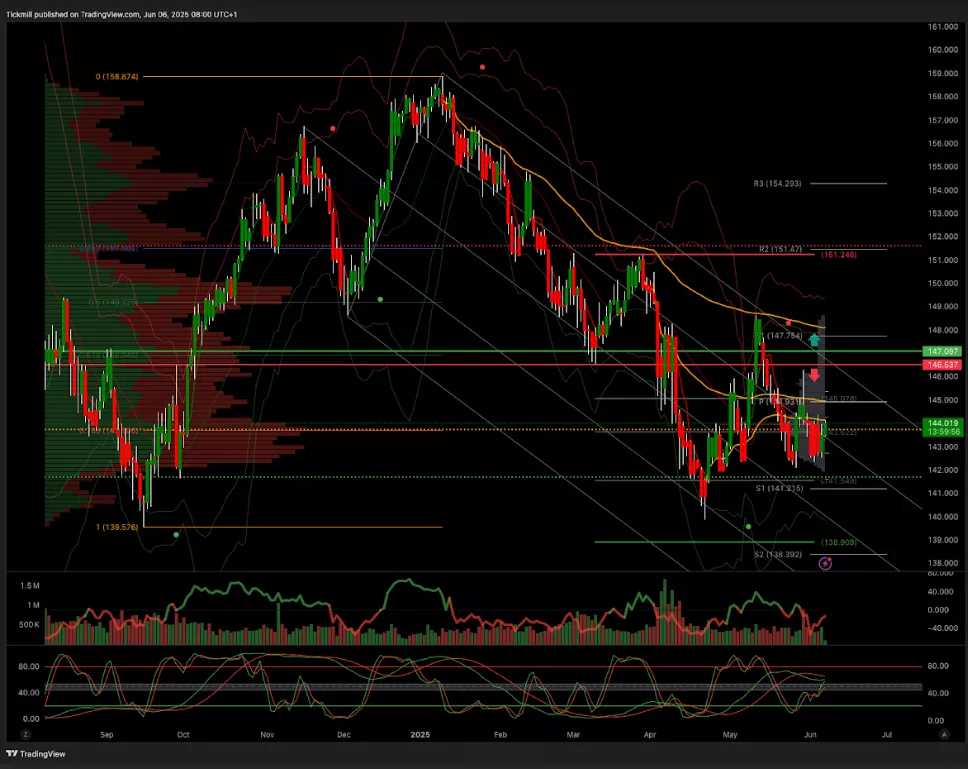Click the S1 (141.215) pivot label
The height and width of the screenshot is (769, 968).
(x=780, y=489)
